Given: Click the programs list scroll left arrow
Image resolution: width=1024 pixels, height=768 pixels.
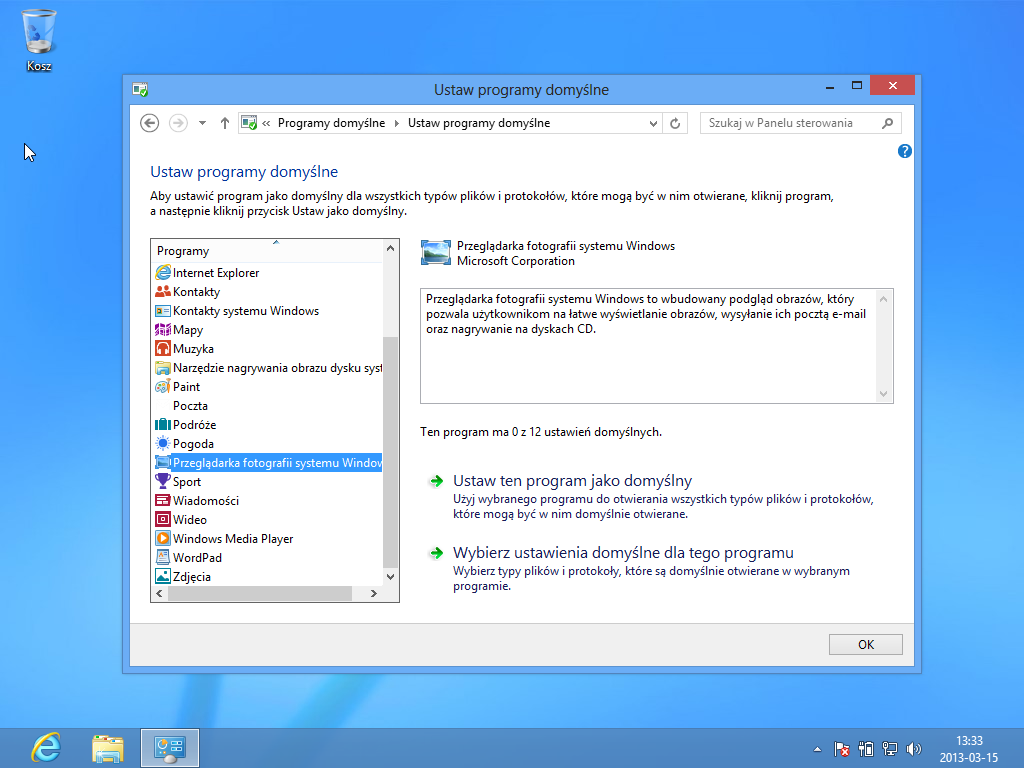Looking at the screenshot, I should pos(159,593).
